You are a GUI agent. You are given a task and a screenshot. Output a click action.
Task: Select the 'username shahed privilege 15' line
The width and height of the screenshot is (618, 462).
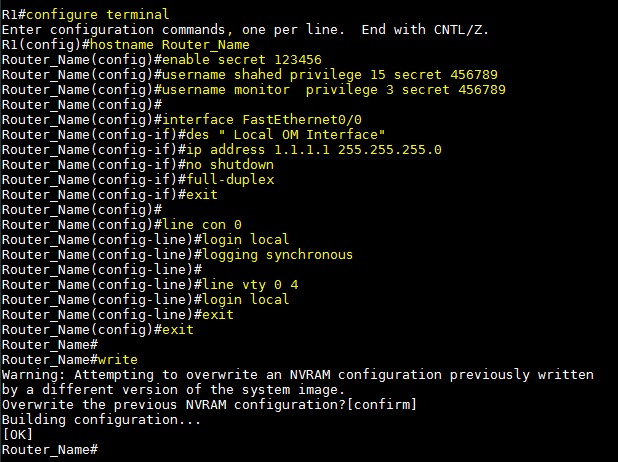(x=330, y=75)
